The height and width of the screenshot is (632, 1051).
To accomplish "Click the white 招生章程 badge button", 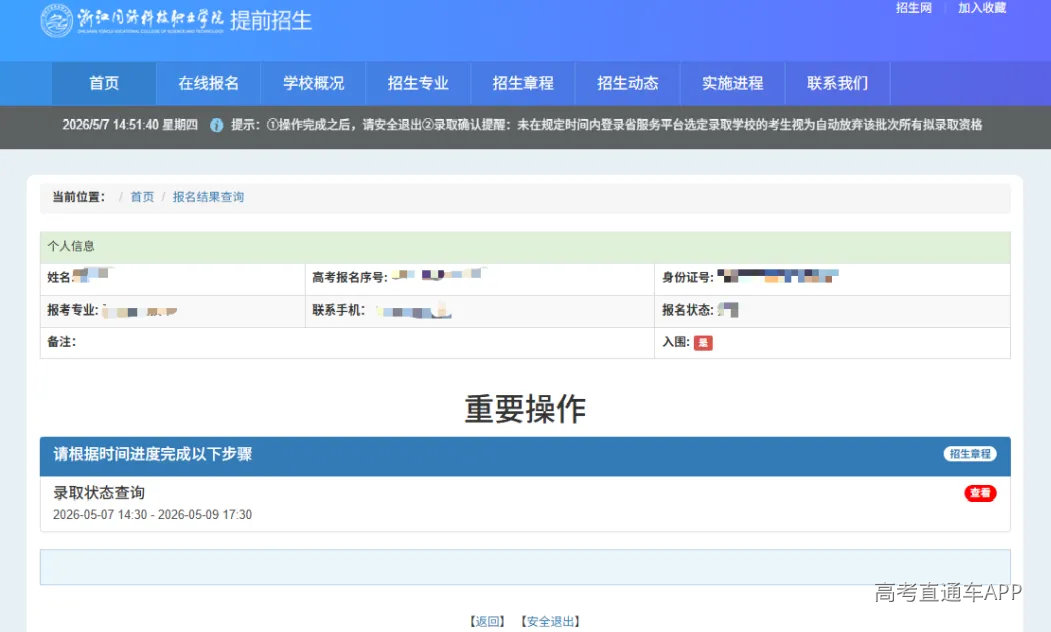I will (970, 454).
